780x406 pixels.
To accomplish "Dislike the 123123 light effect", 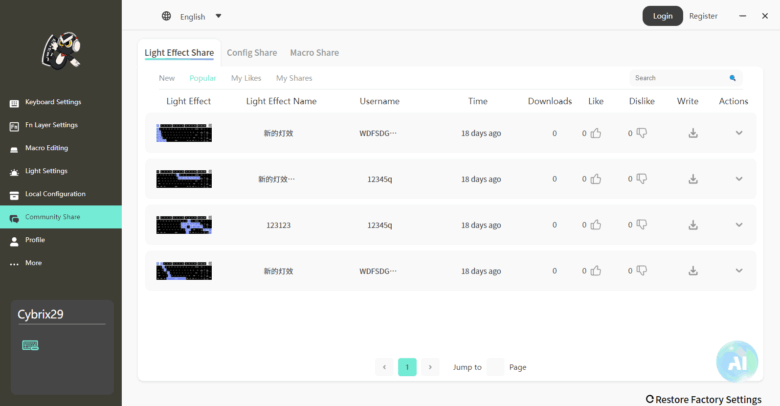I will (641, 225).
